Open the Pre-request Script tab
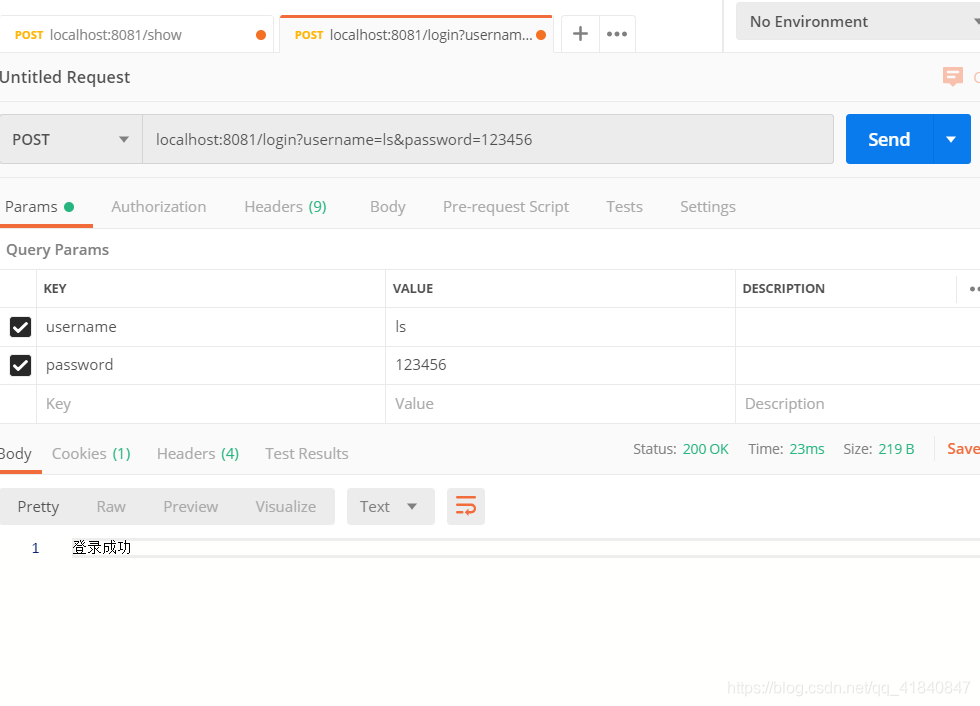Image resolution: width=980 pixels, height=706 pixels. [506, 207]
